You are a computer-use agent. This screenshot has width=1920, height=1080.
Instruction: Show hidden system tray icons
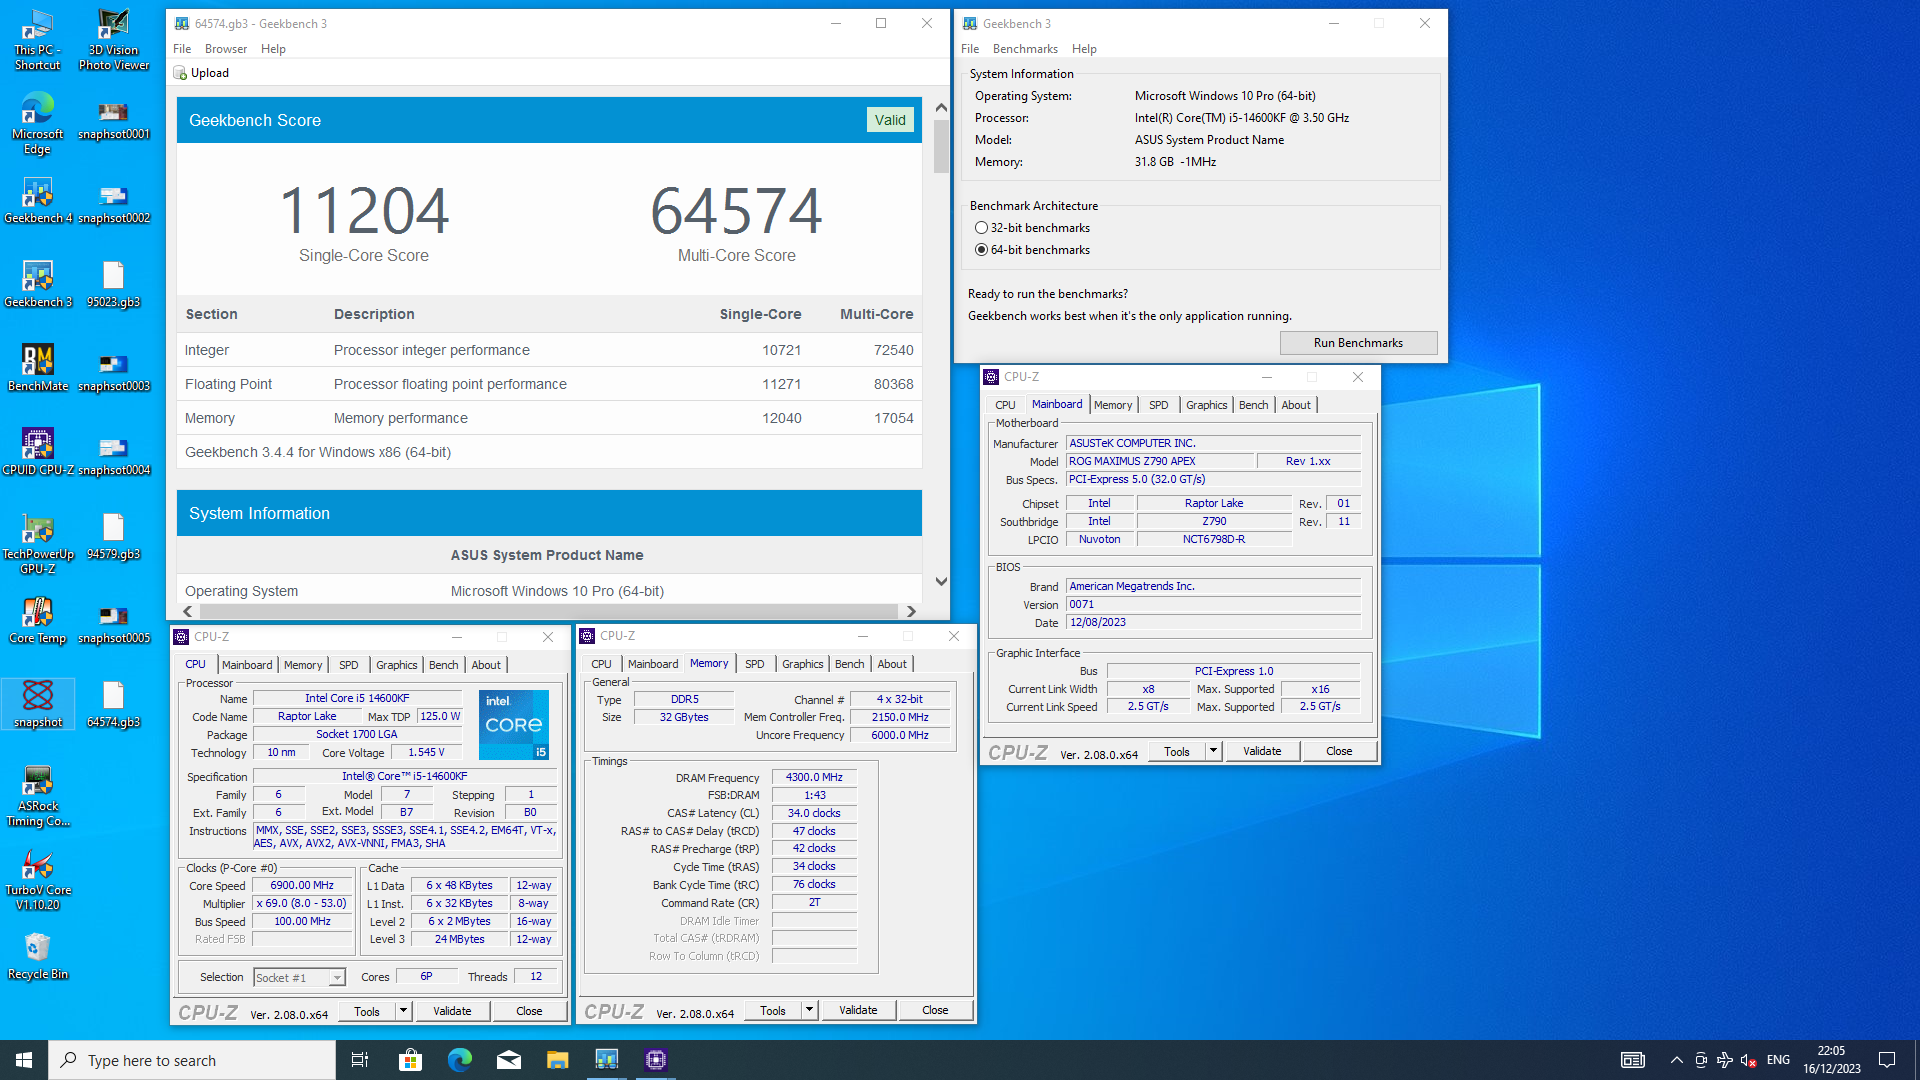tap(1676, 1060)
